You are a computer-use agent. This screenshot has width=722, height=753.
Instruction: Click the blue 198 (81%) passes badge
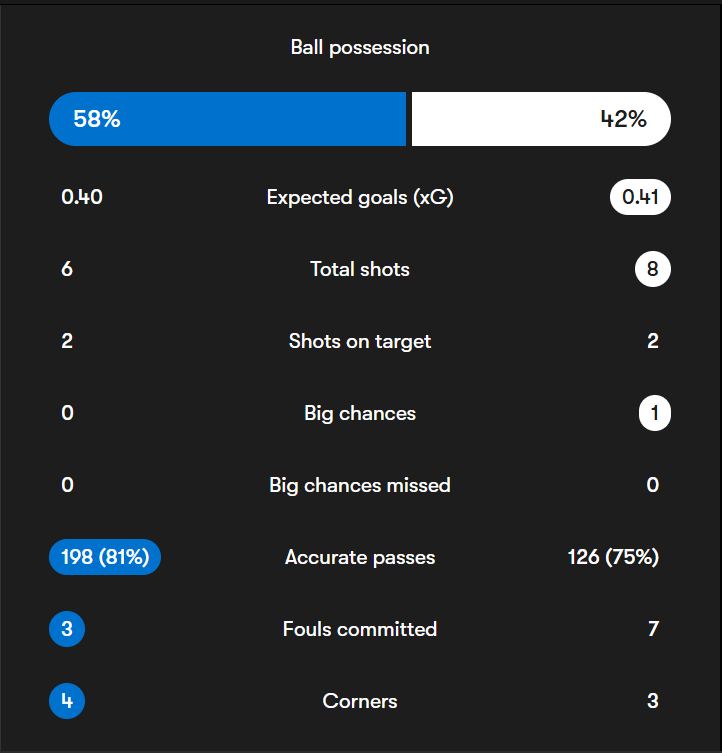[x=105, y=557]
